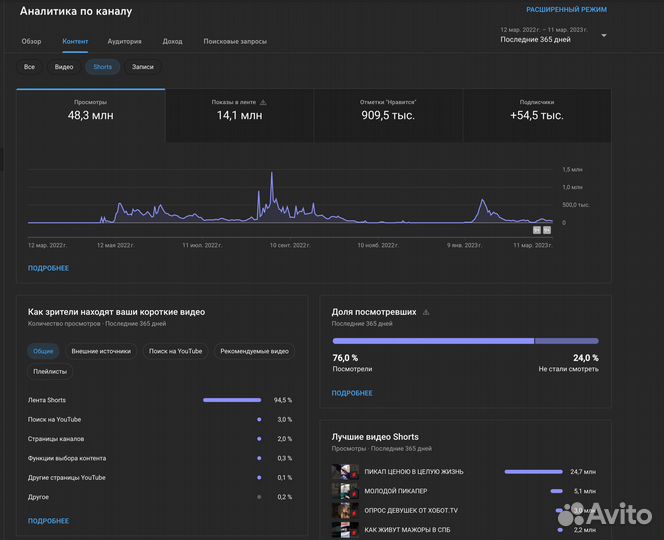Switch to the Аудитория tab

(x=125, y=42)
